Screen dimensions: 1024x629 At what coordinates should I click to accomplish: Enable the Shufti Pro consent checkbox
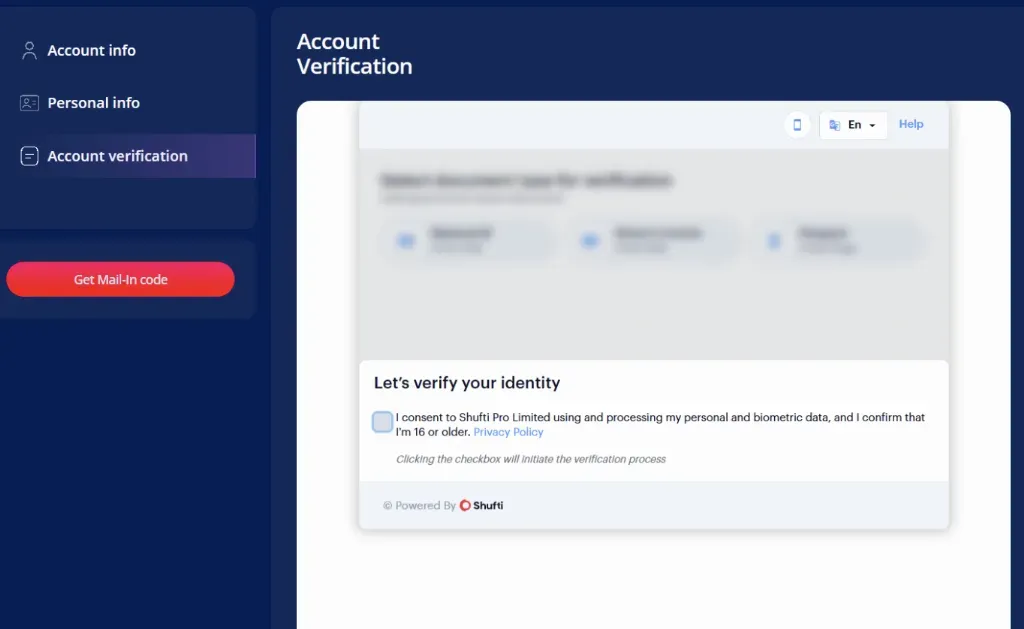[382, 421]
